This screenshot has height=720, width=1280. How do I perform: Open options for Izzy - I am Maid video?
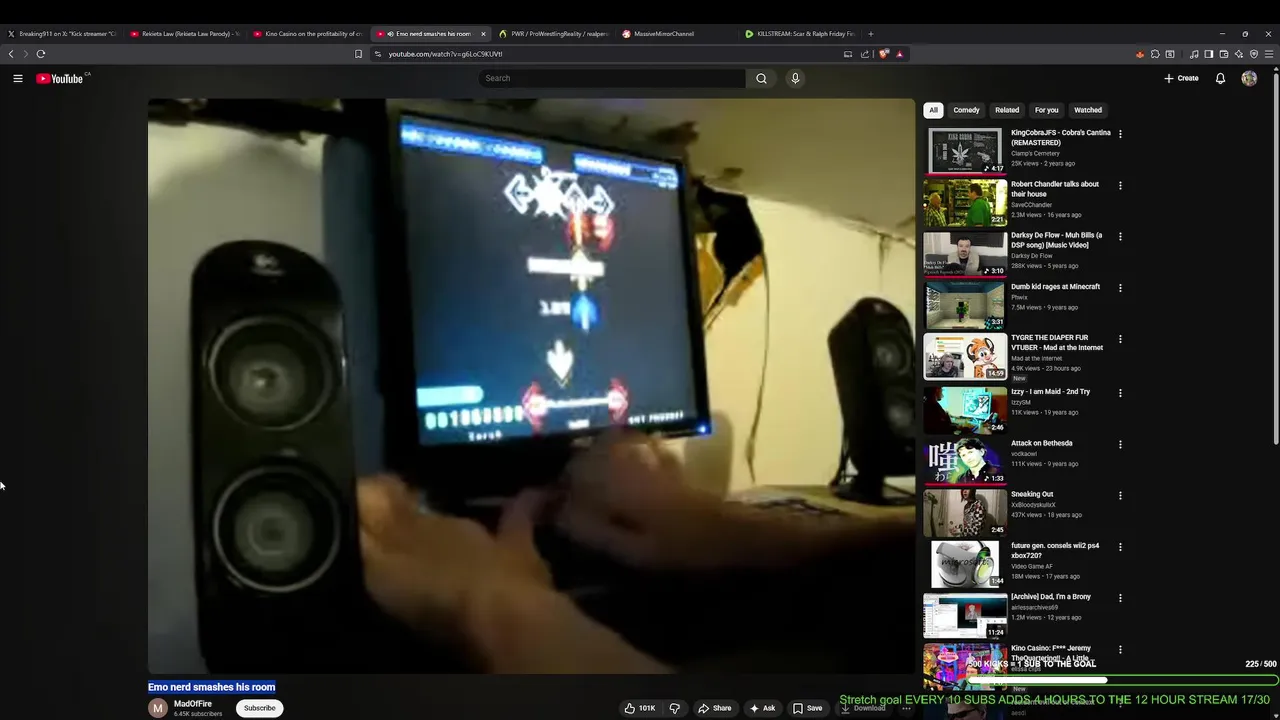click(x=1120, y=393)
